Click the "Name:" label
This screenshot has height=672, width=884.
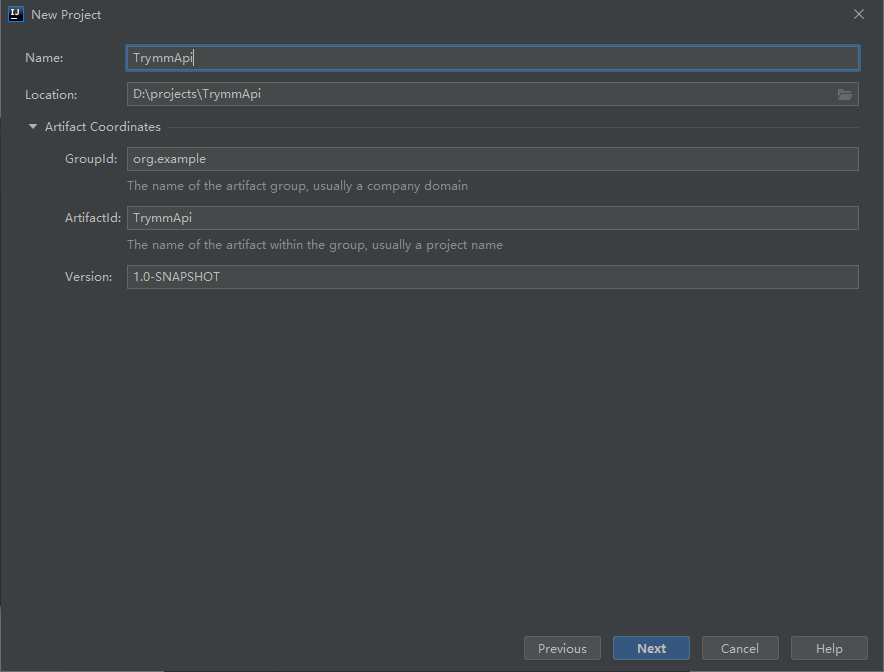tap(44, 58)
